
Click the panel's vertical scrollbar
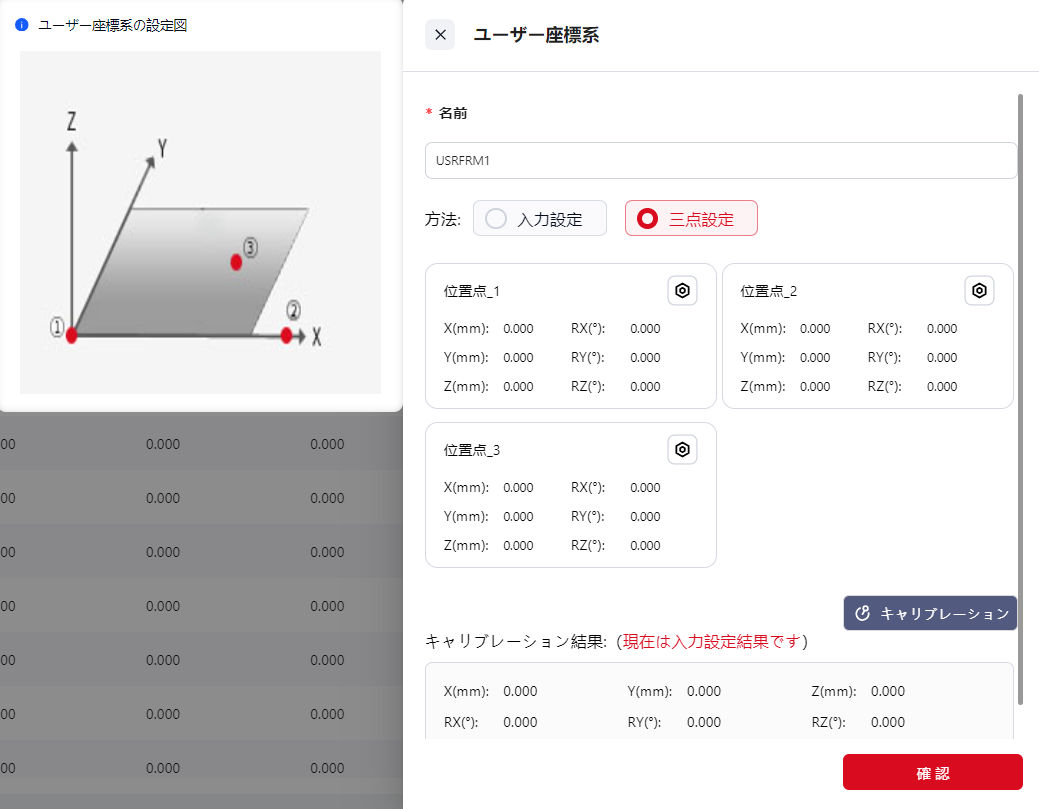tap(1020, 400)
